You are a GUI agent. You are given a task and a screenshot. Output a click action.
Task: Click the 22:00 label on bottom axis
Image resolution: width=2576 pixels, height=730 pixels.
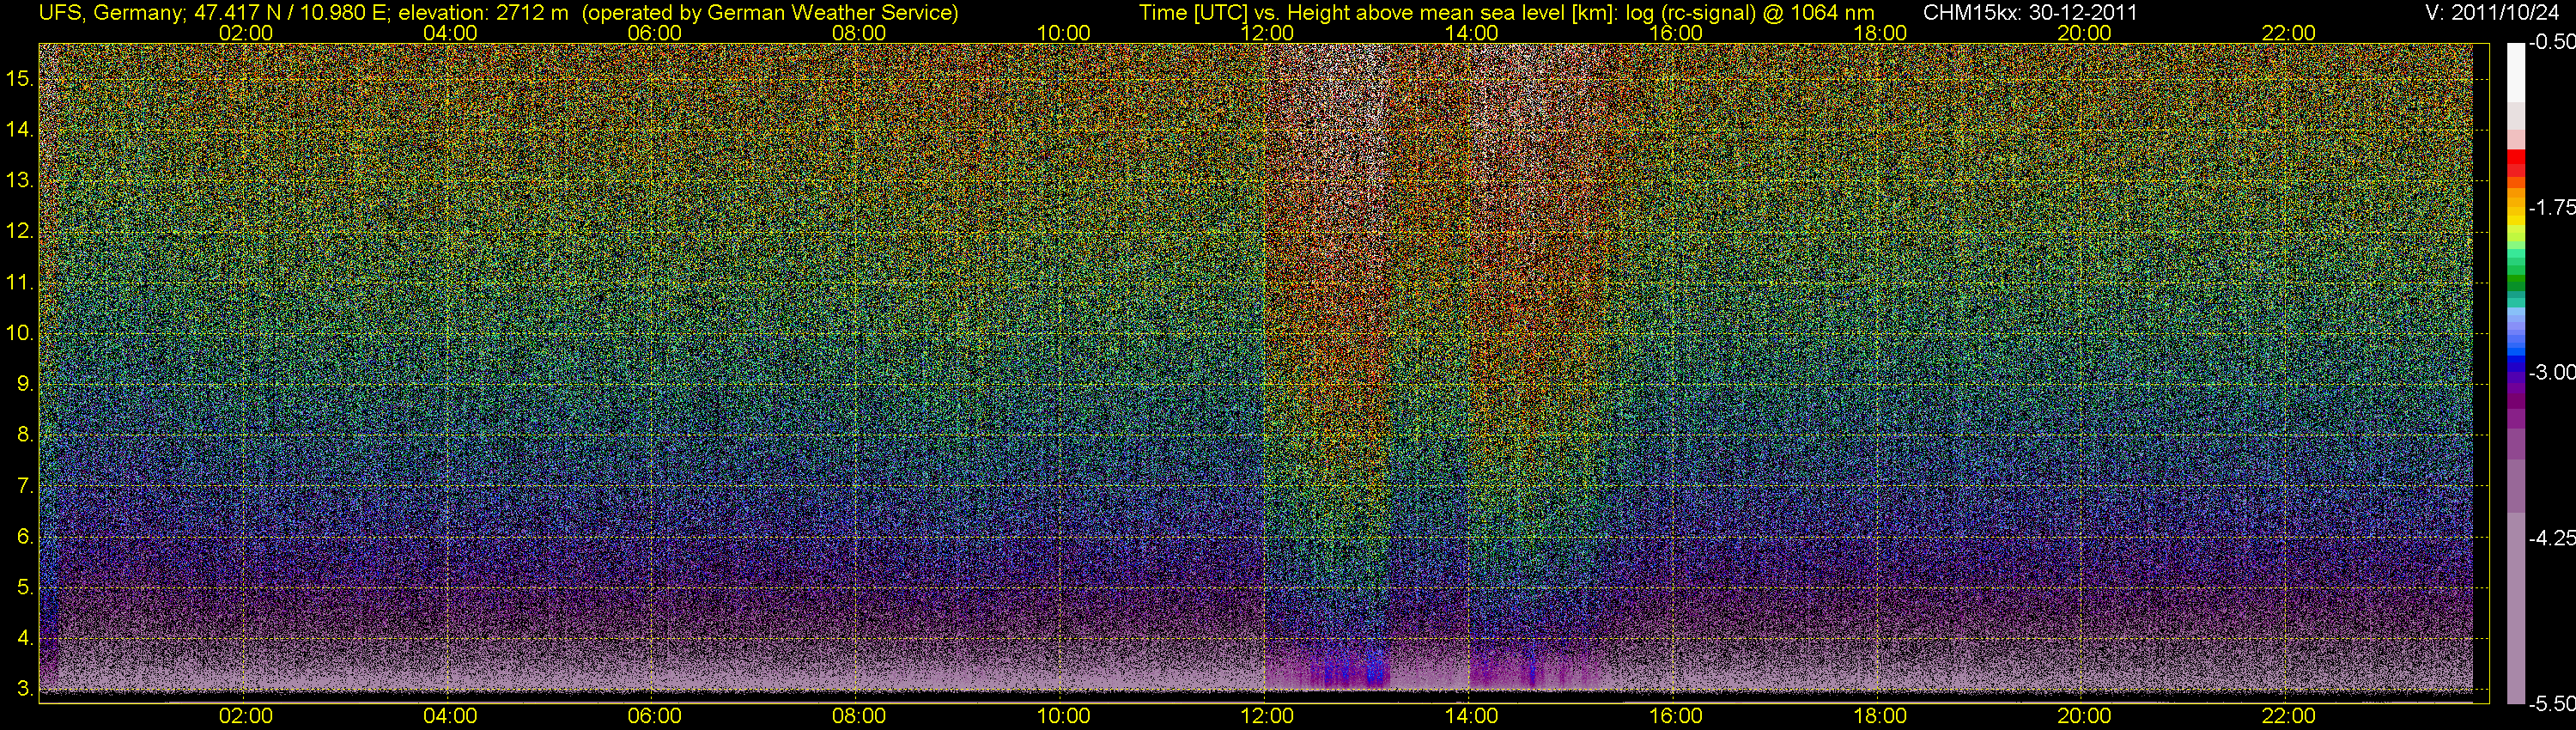[x=2288, y=716]
